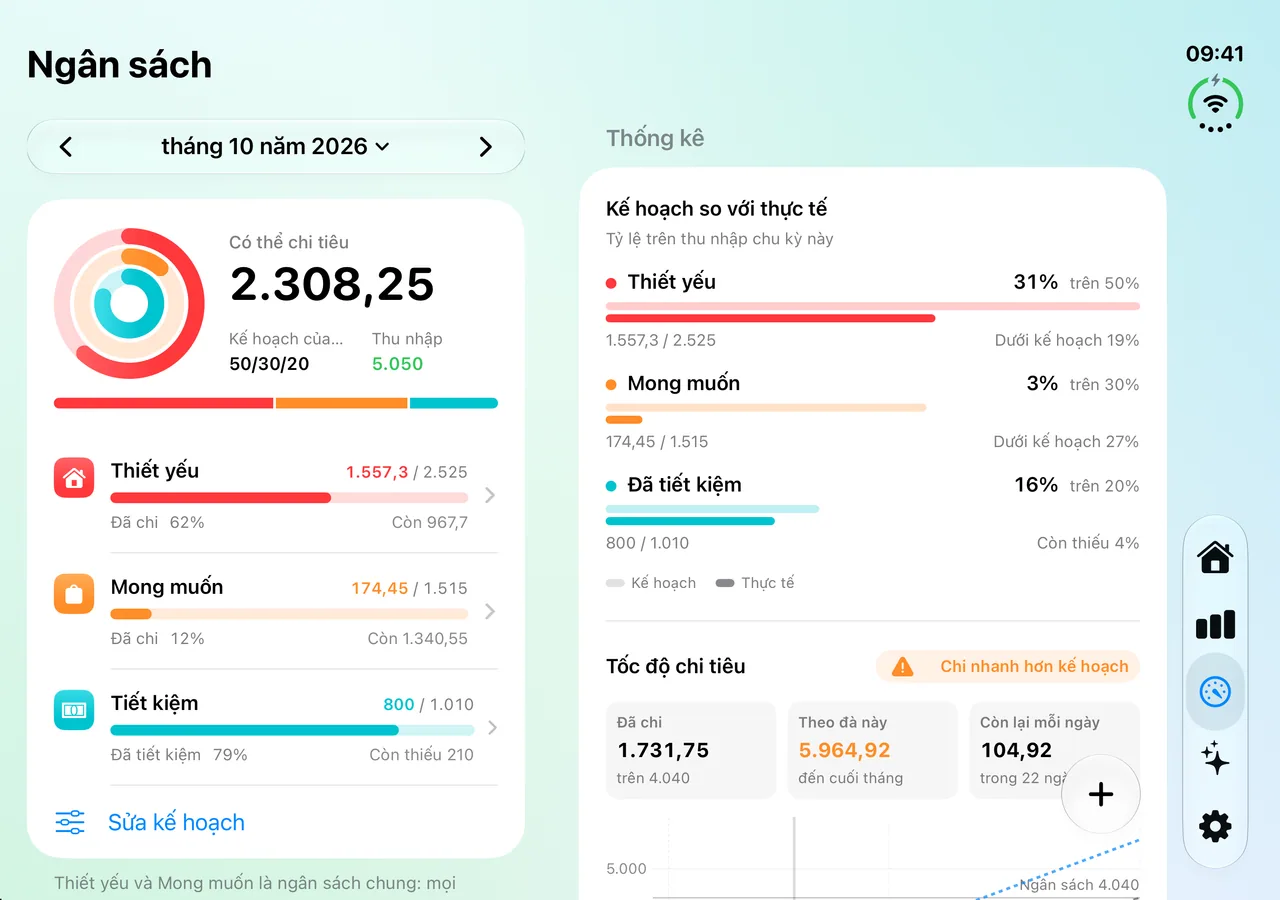Tap the sliders icon beside Sửa kế hoạch

pyautogui.click(x=70, y=823)
